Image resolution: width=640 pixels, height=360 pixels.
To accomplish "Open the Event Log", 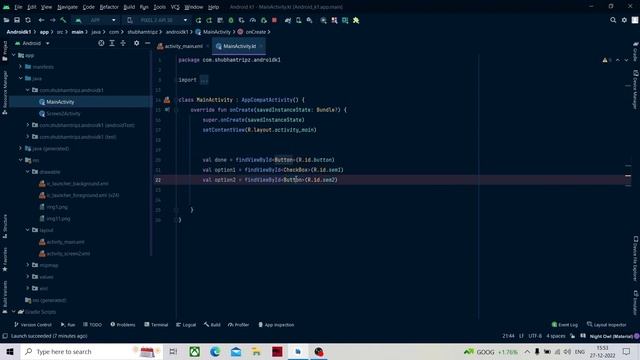I will tap(565, 325).
